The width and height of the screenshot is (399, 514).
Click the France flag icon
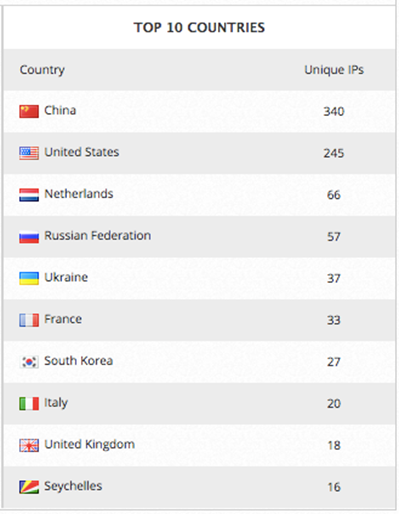coord(29,320)
